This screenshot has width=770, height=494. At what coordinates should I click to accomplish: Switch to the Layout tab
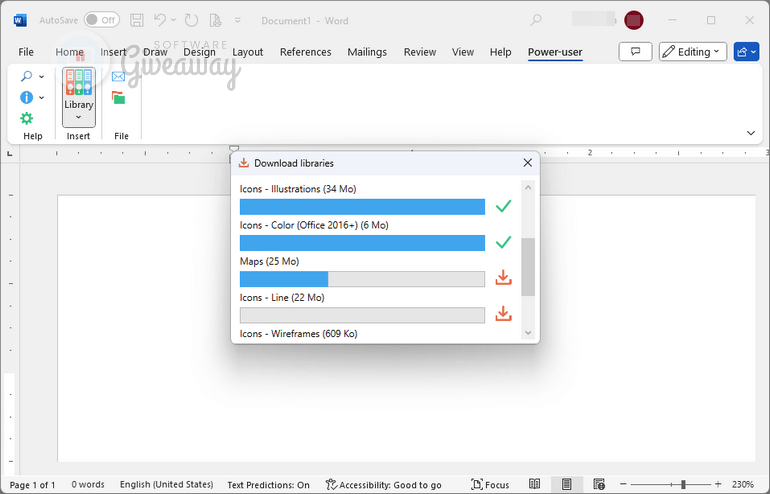click(248, 52)
